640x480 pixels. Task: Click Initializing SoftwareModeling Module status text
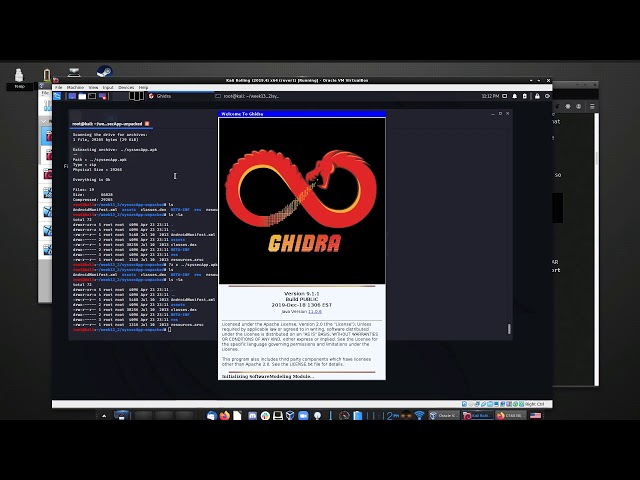[268, 376]
